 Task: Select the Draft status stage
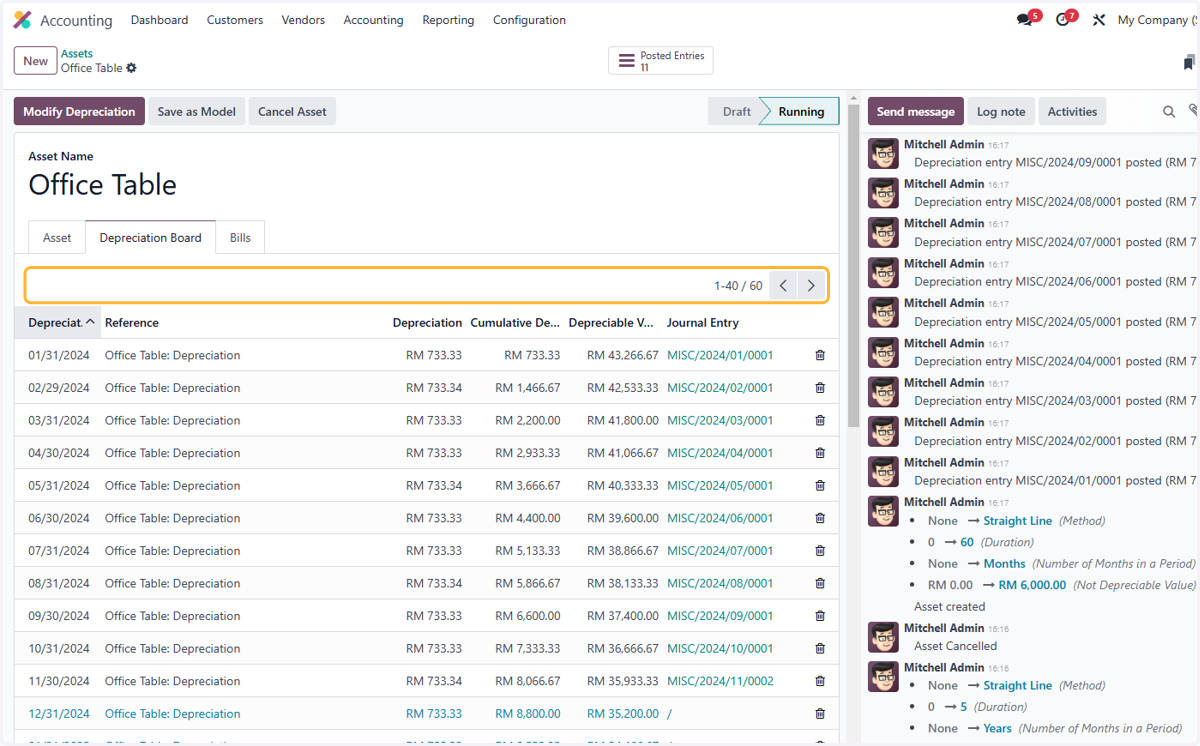click(736, 111)
